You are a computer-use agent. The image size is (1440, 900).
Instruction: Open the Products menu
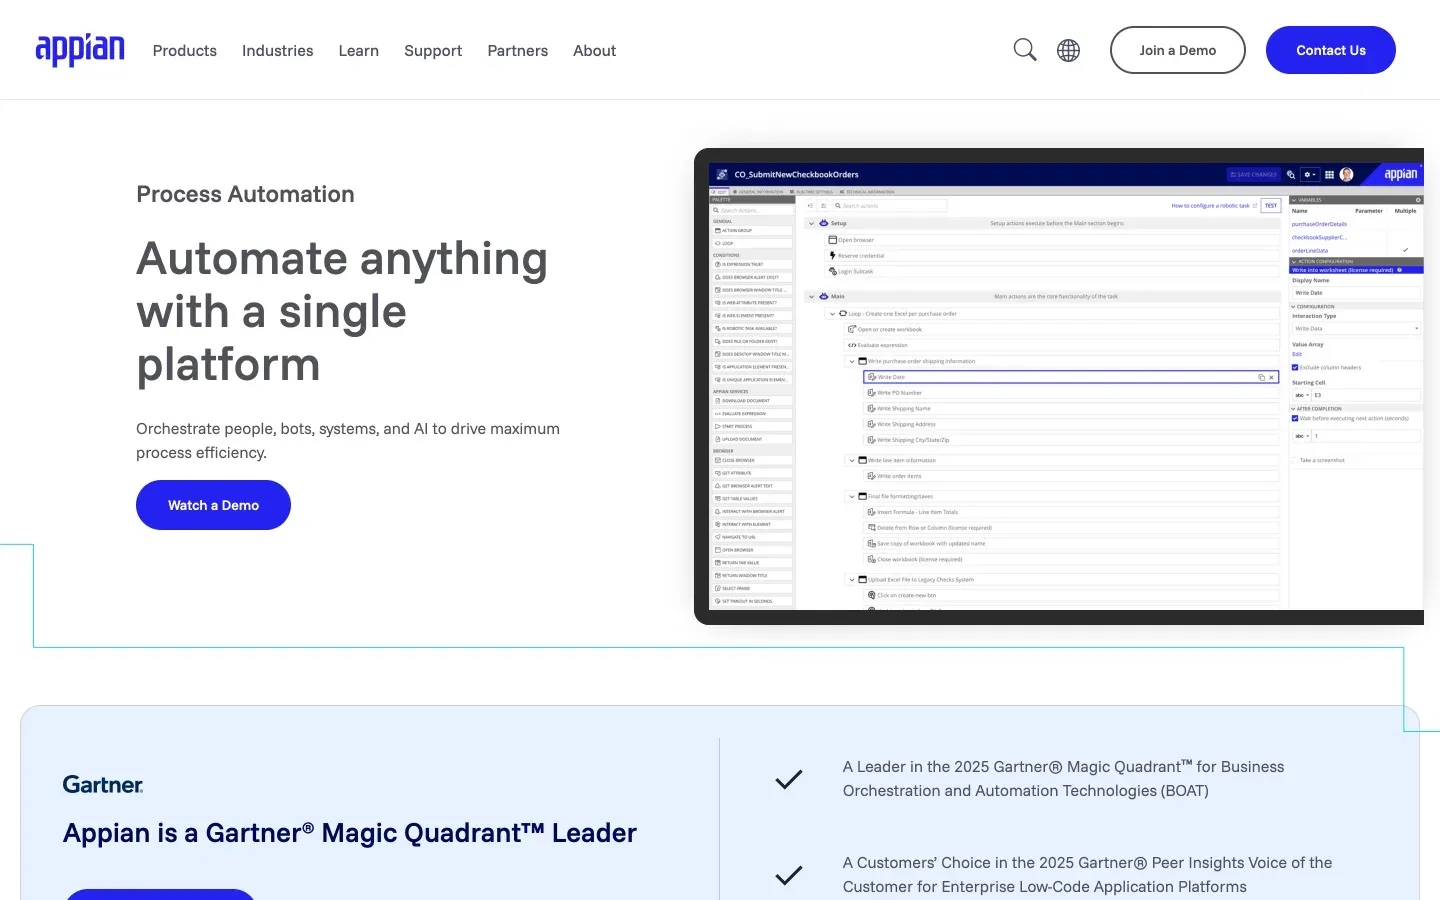point(185,50)
